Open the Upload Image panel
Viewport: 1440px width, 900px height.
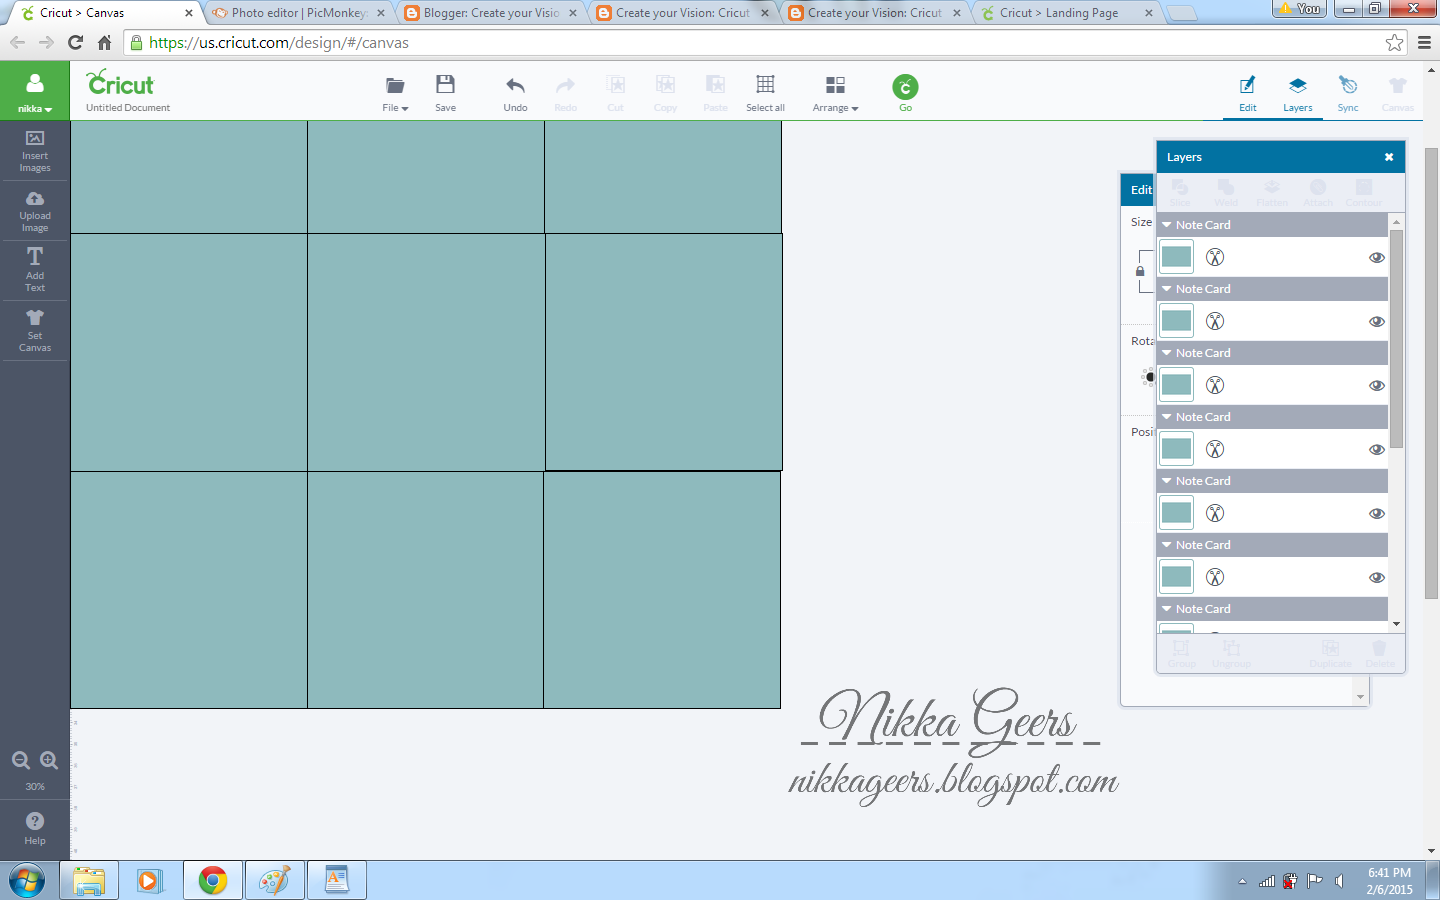point(34,211)
